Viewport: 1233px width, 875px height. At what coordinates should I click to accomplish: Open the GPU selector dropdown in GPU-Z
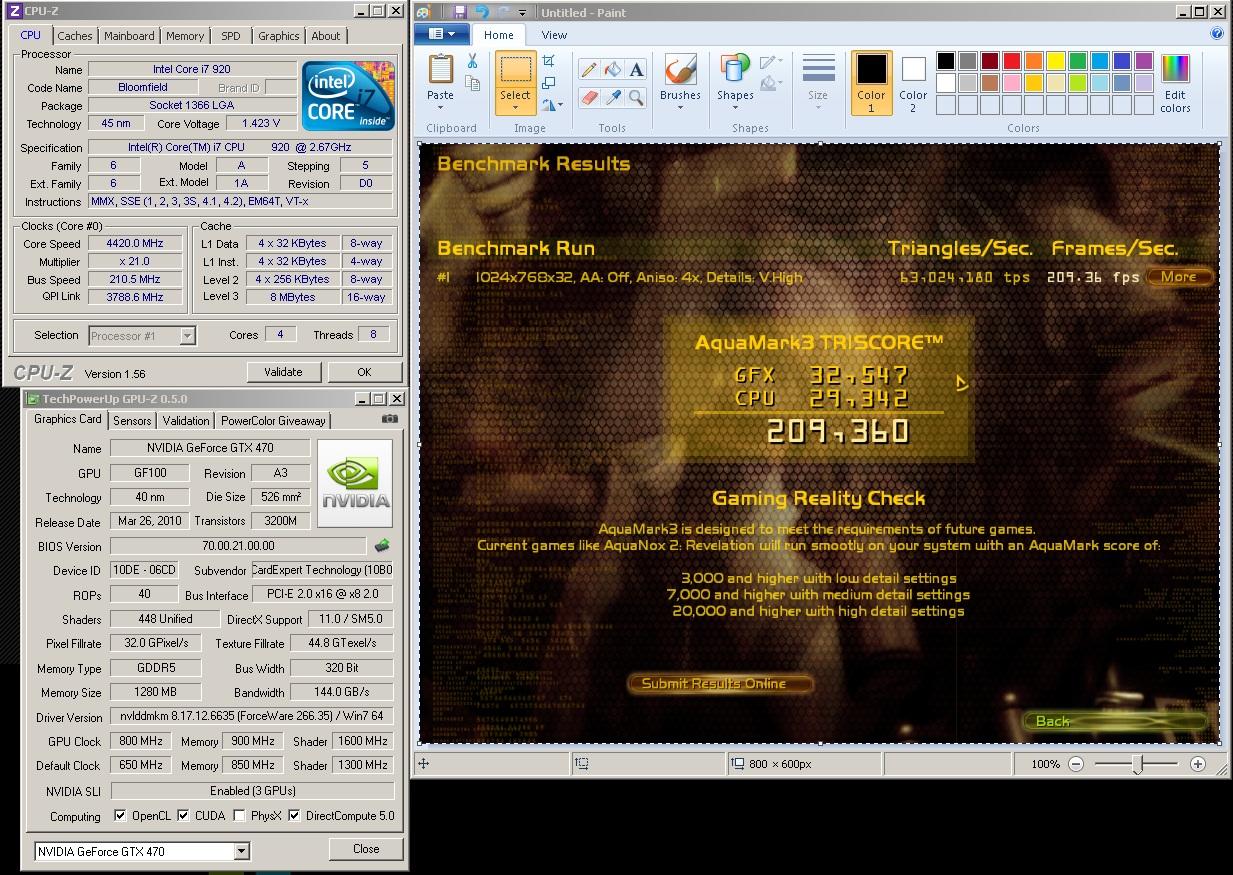click(x=241, y=851)
